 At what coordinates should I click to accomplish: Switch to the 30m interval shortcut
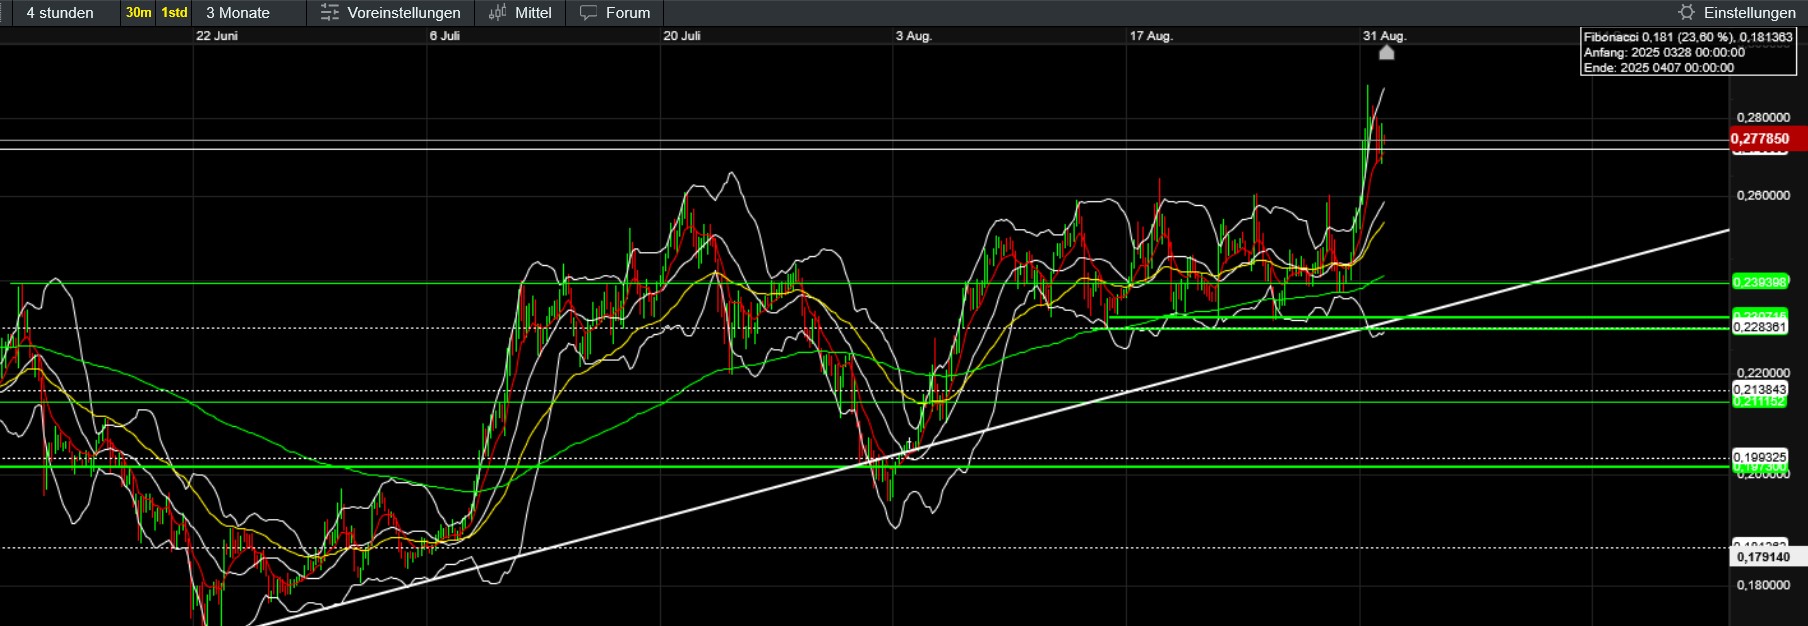(x=139, y=13)
